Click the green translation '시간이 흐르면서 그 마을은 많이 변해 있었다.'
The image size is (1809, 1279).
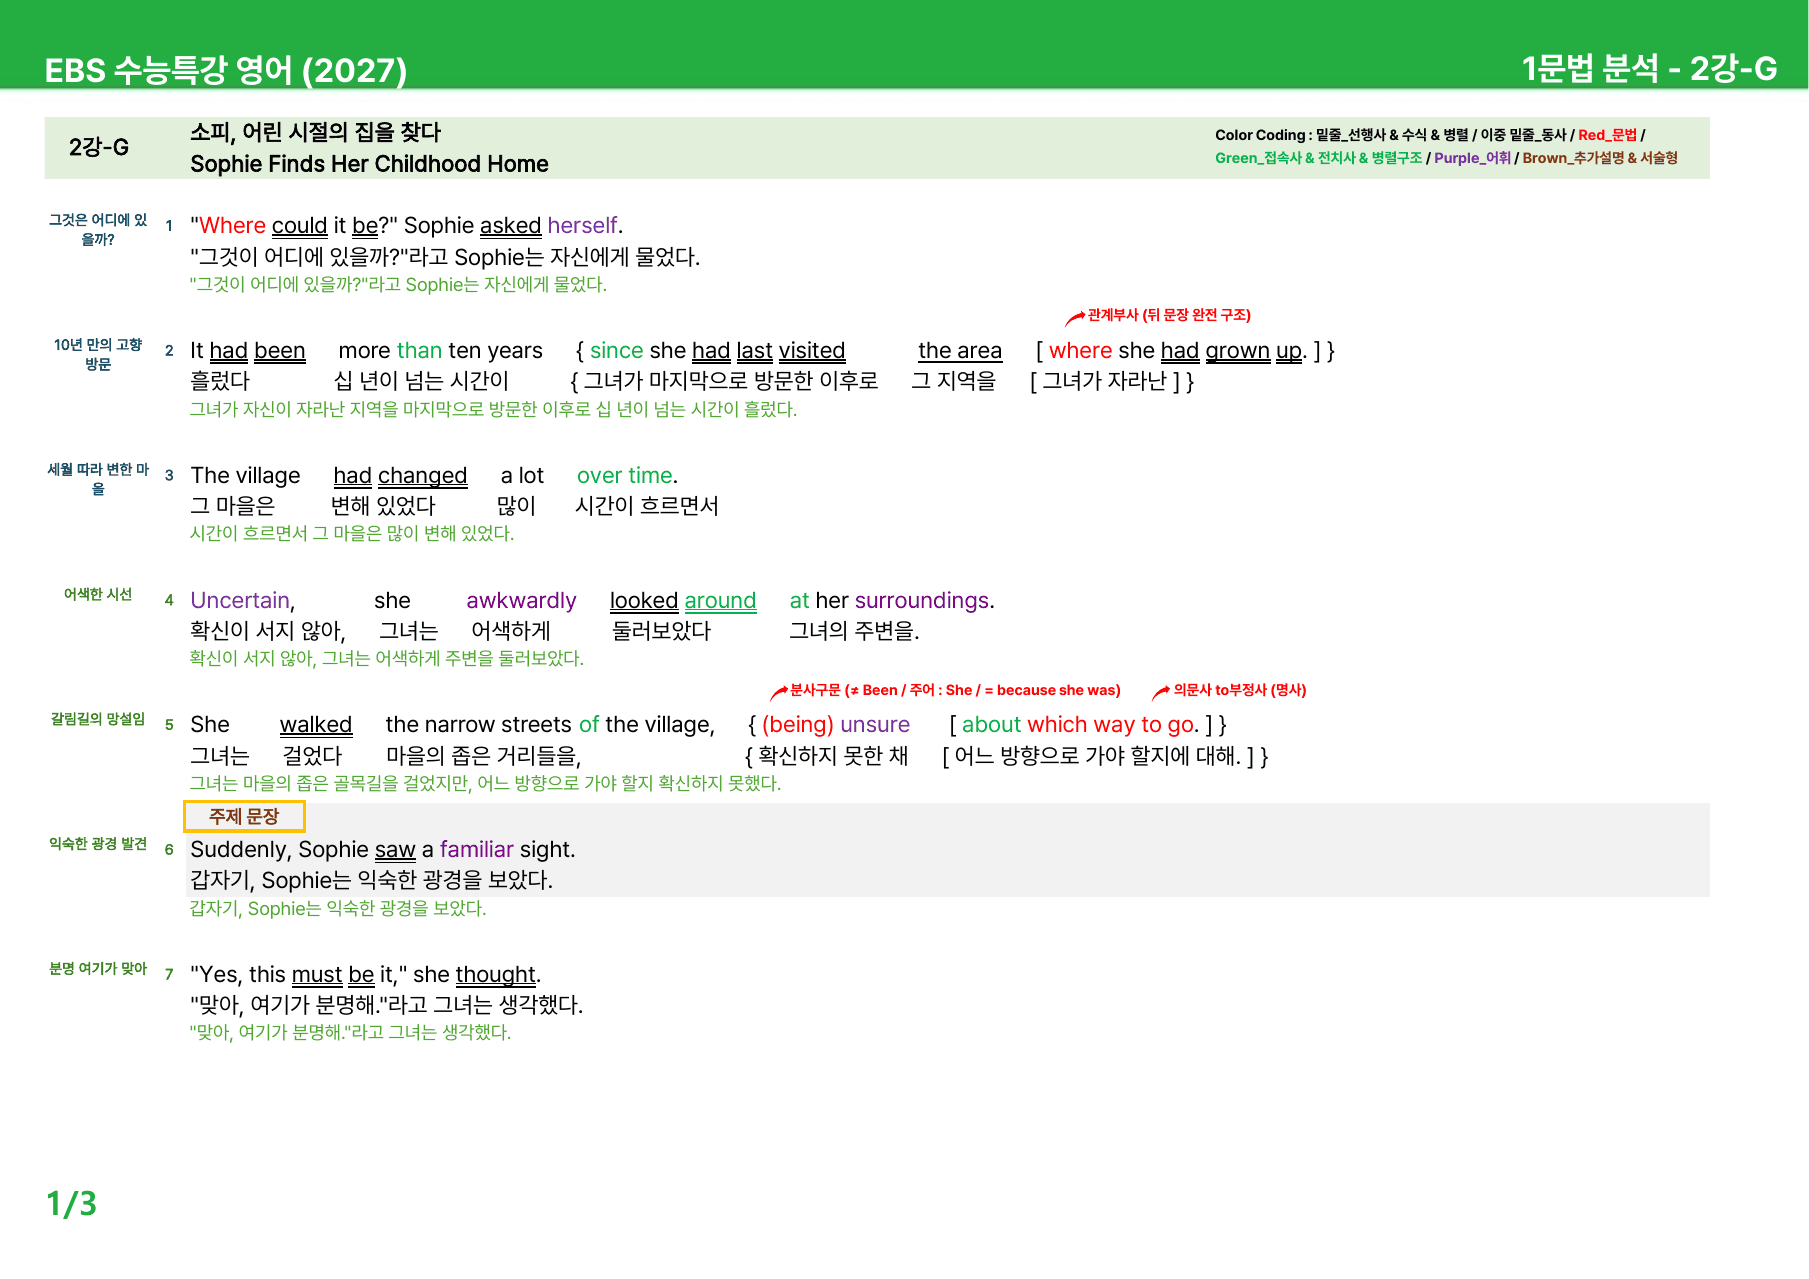(352, 533)
